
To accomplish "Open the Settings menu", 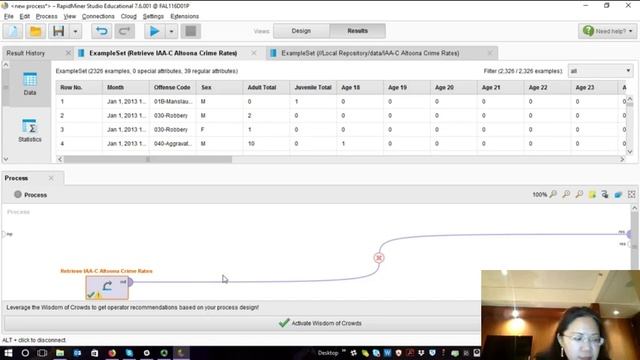I will (153, 16).
